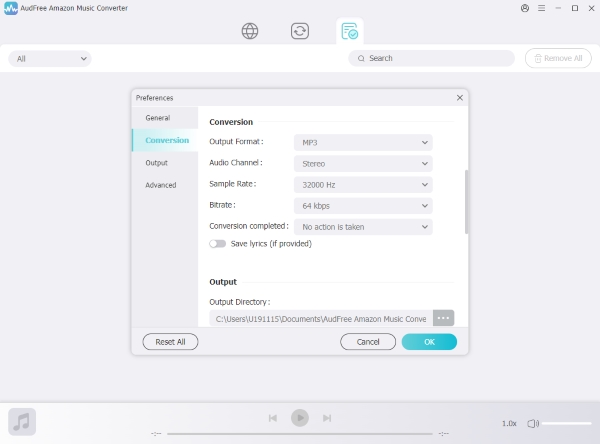The width and height of the screenshot is (600, 444).
Task: Open the converted history list icon
Action: point(350,31)
